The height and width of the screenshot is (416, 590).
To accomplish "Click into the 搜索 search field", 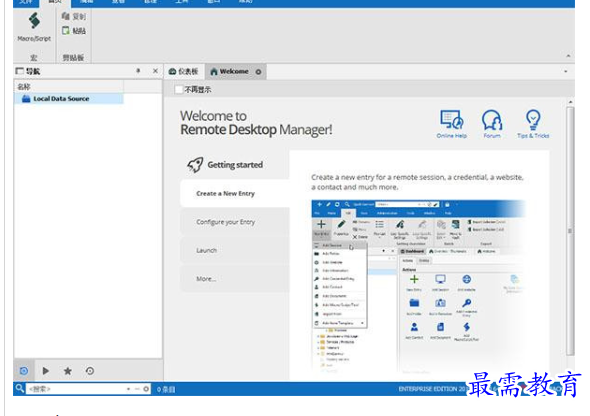I will point(75,389).
